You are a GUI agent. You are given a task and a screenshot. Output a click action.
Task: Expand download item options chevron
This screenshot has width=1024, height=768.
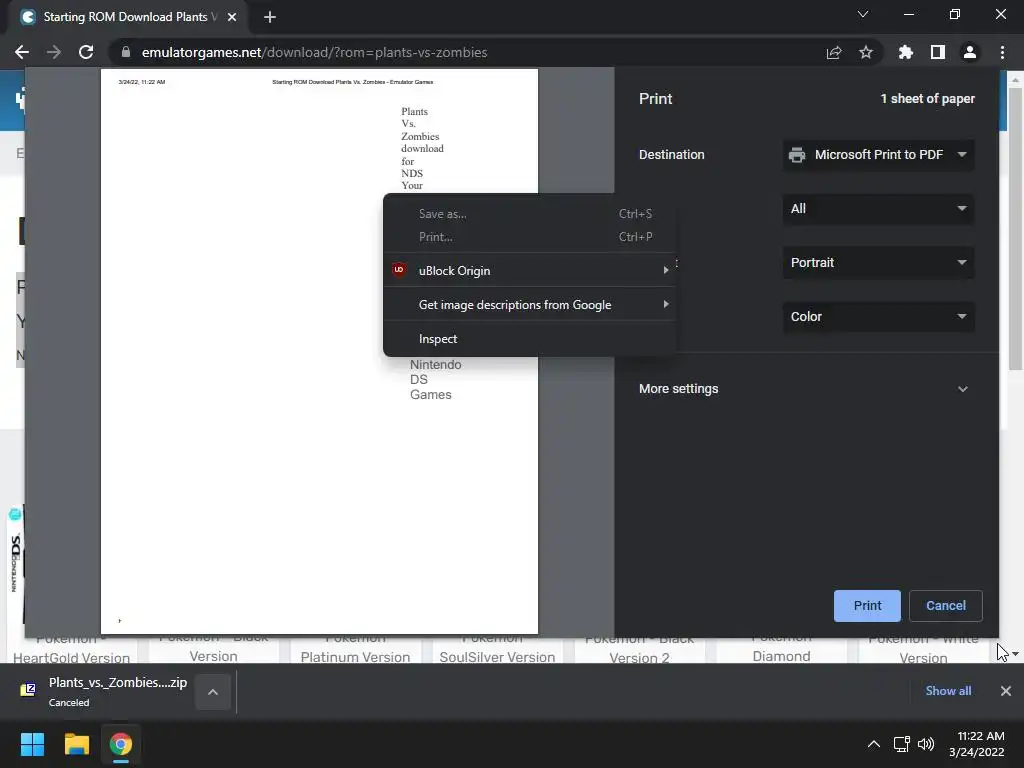pyautogui.click(x=213, y=692)
